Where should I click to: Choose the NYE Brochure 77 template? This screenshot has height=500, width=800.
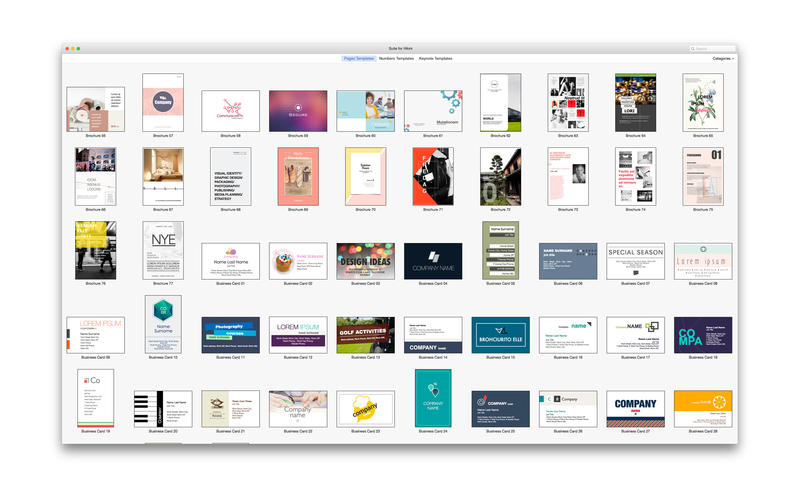click(163, 250)
